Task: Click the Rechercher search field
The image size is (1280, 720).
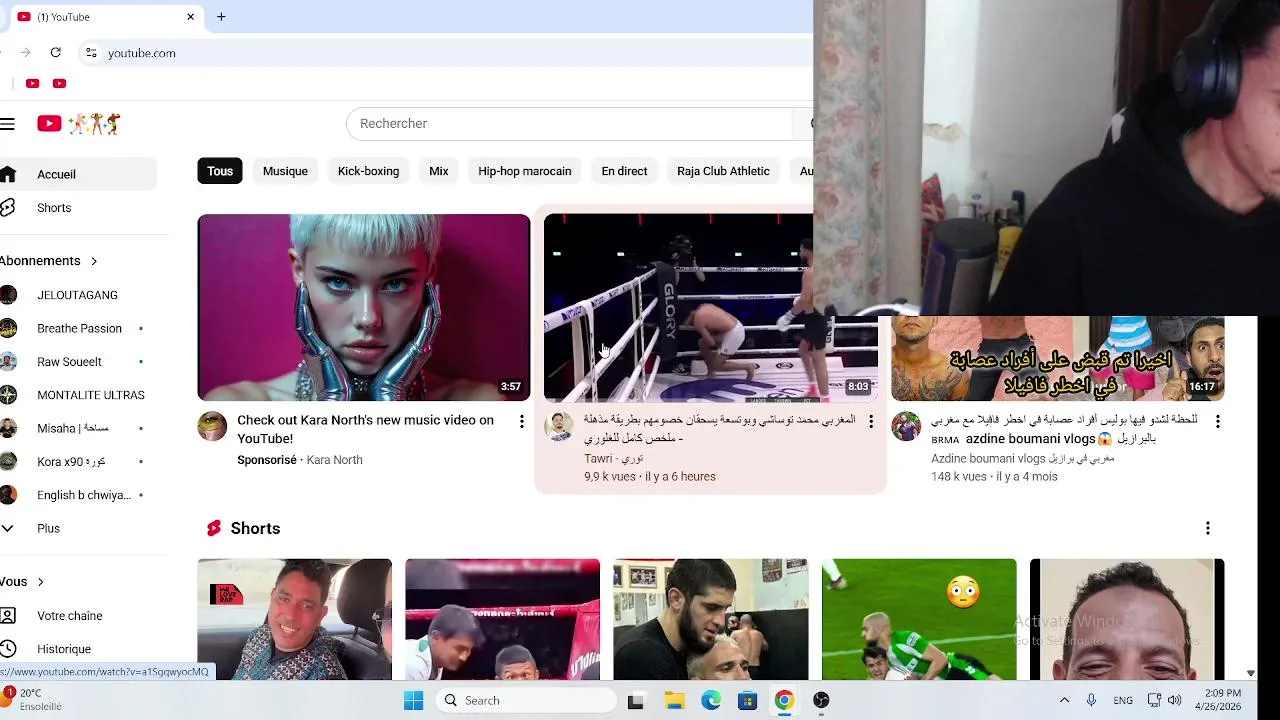Action: point(570,124)
